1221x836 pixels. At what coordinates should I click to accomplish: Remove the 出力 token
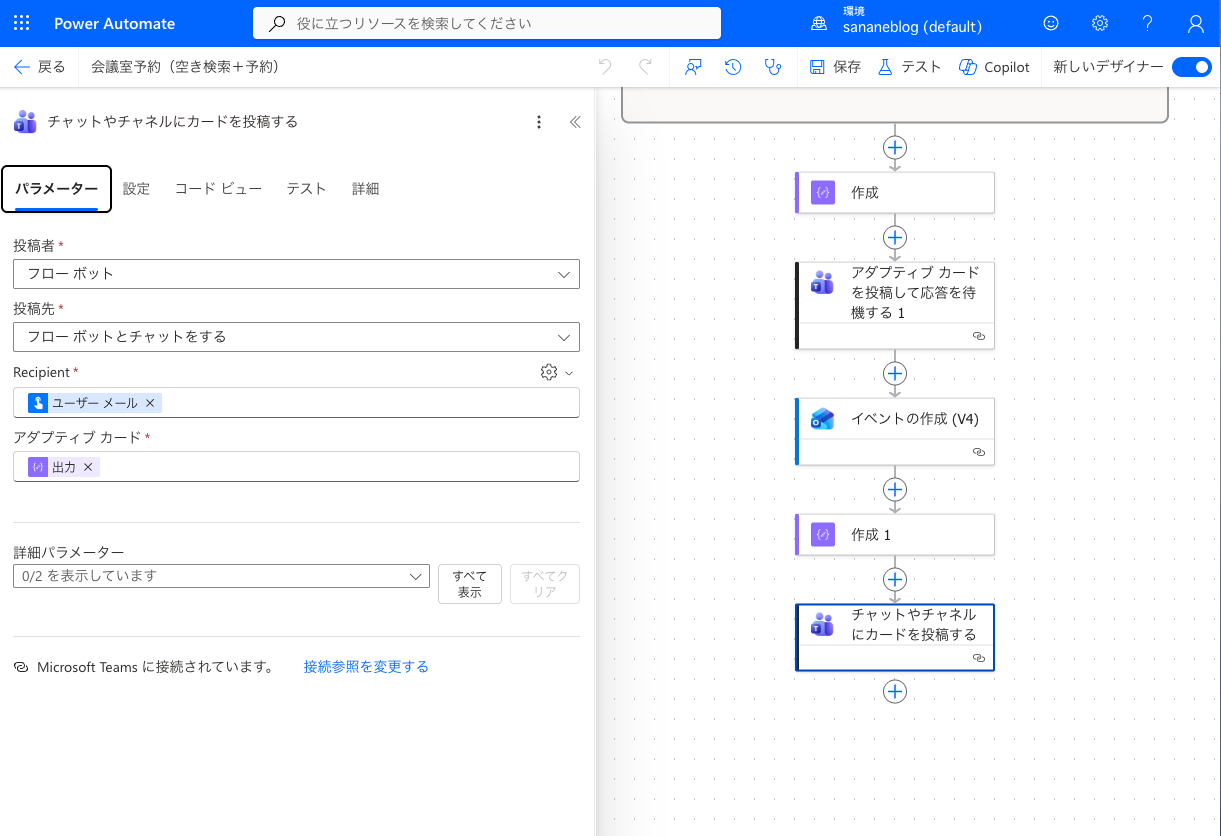point(88,467)
